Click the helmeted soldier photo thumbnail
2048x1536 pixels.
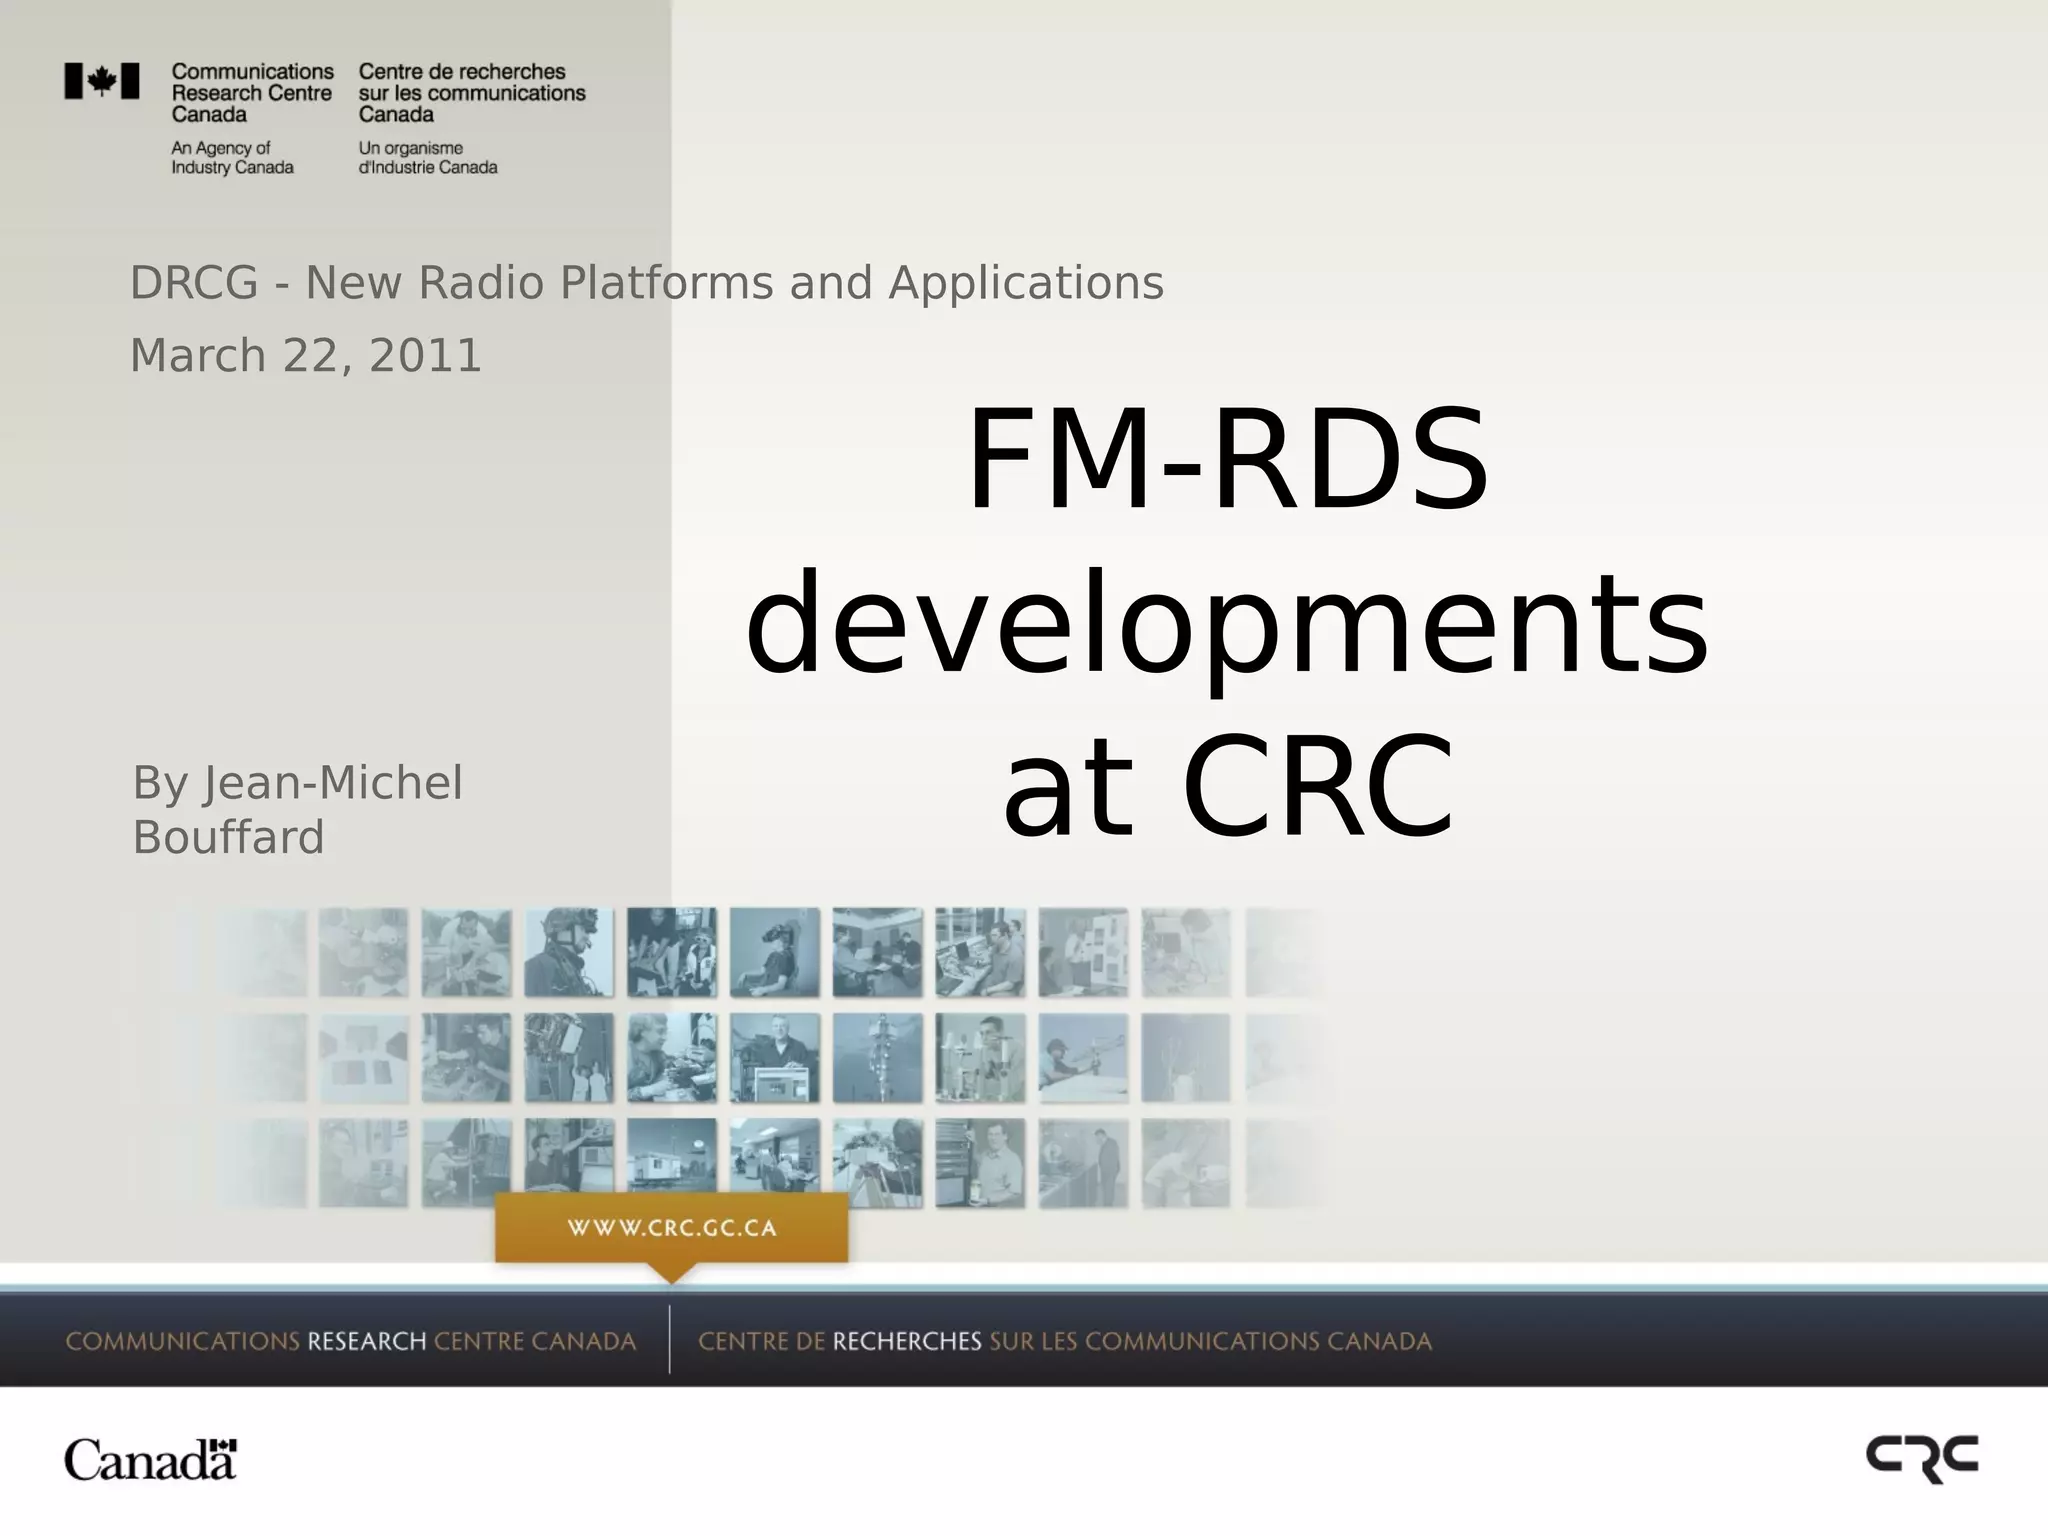(x=569, y=952)
